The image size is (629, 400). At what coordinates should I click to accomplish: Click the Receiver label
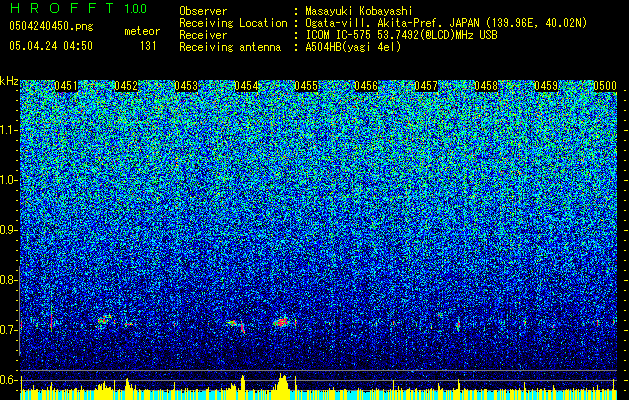[203, 35]
